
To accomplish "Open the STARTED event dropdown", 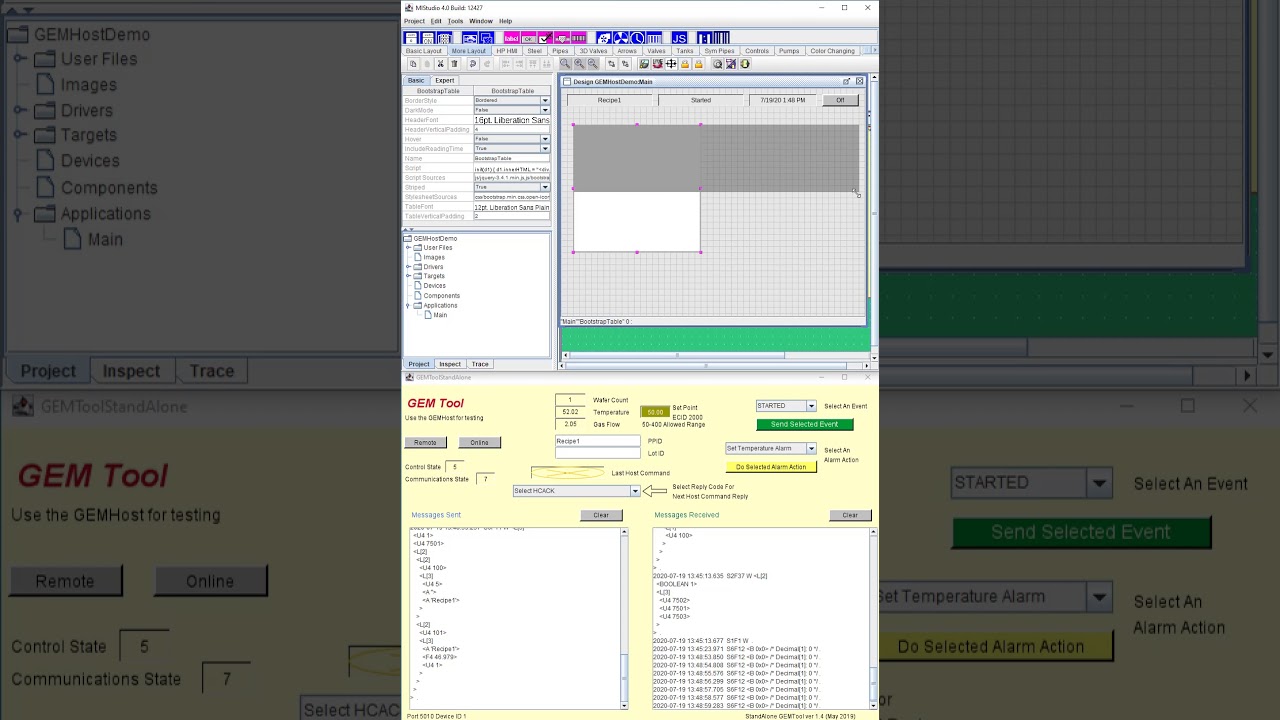I will [811, 406].
